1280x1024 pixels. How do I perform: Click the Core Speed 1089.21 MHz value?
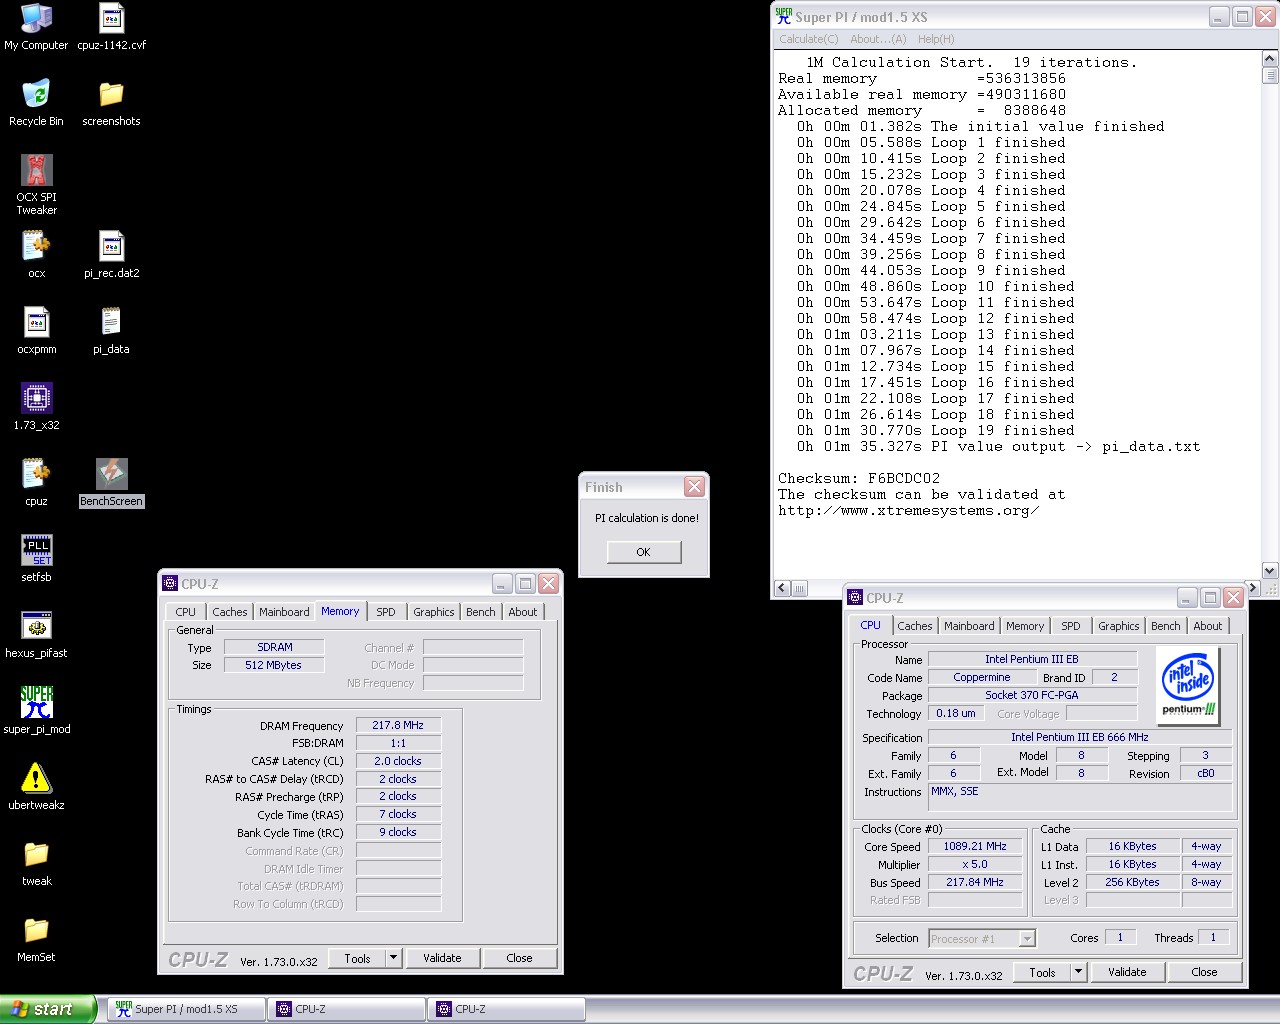click(975, 846)
